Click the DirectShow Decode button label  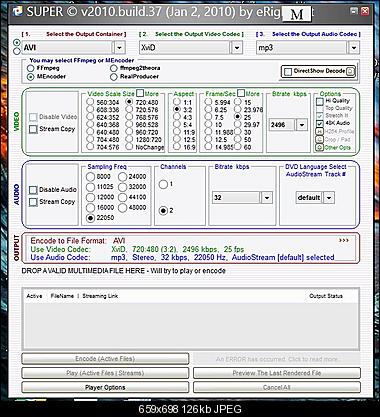(x=319, y=71)
